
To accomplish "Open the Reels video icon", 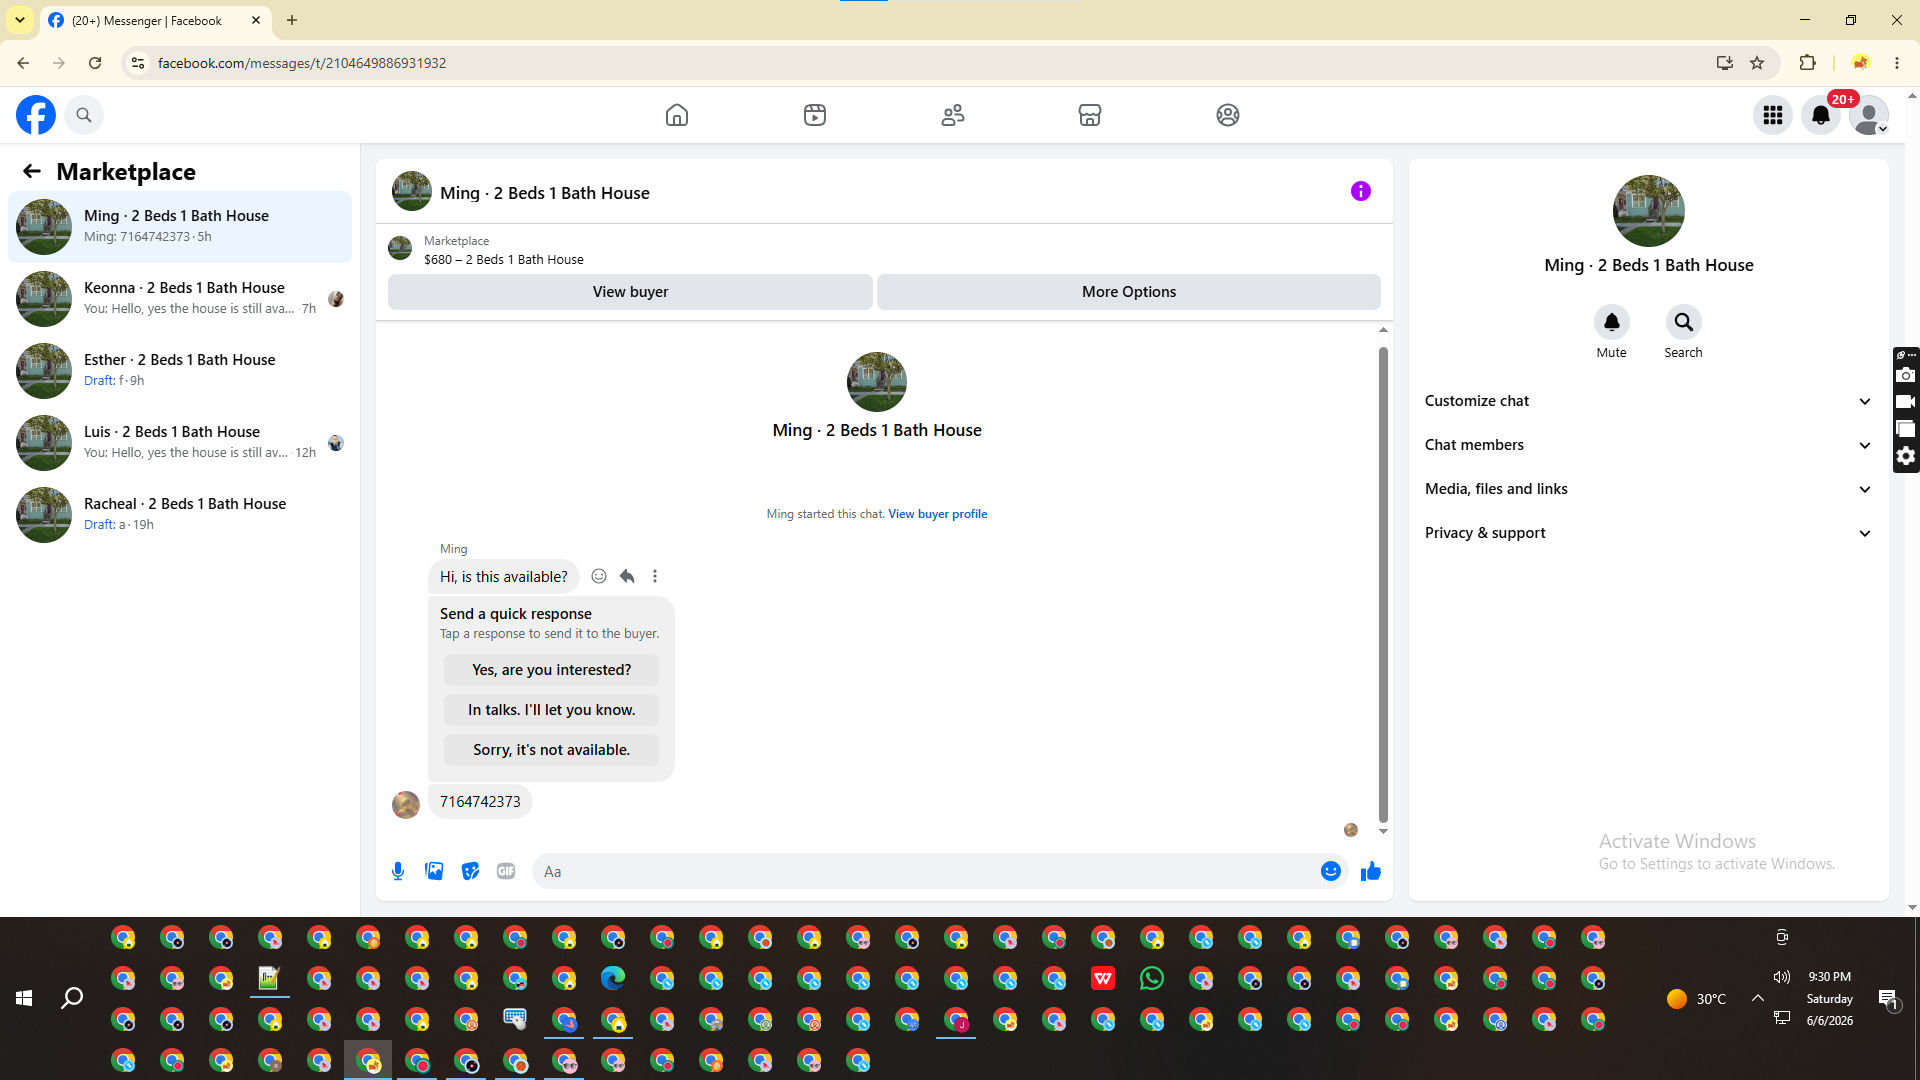I will [815, 115].
